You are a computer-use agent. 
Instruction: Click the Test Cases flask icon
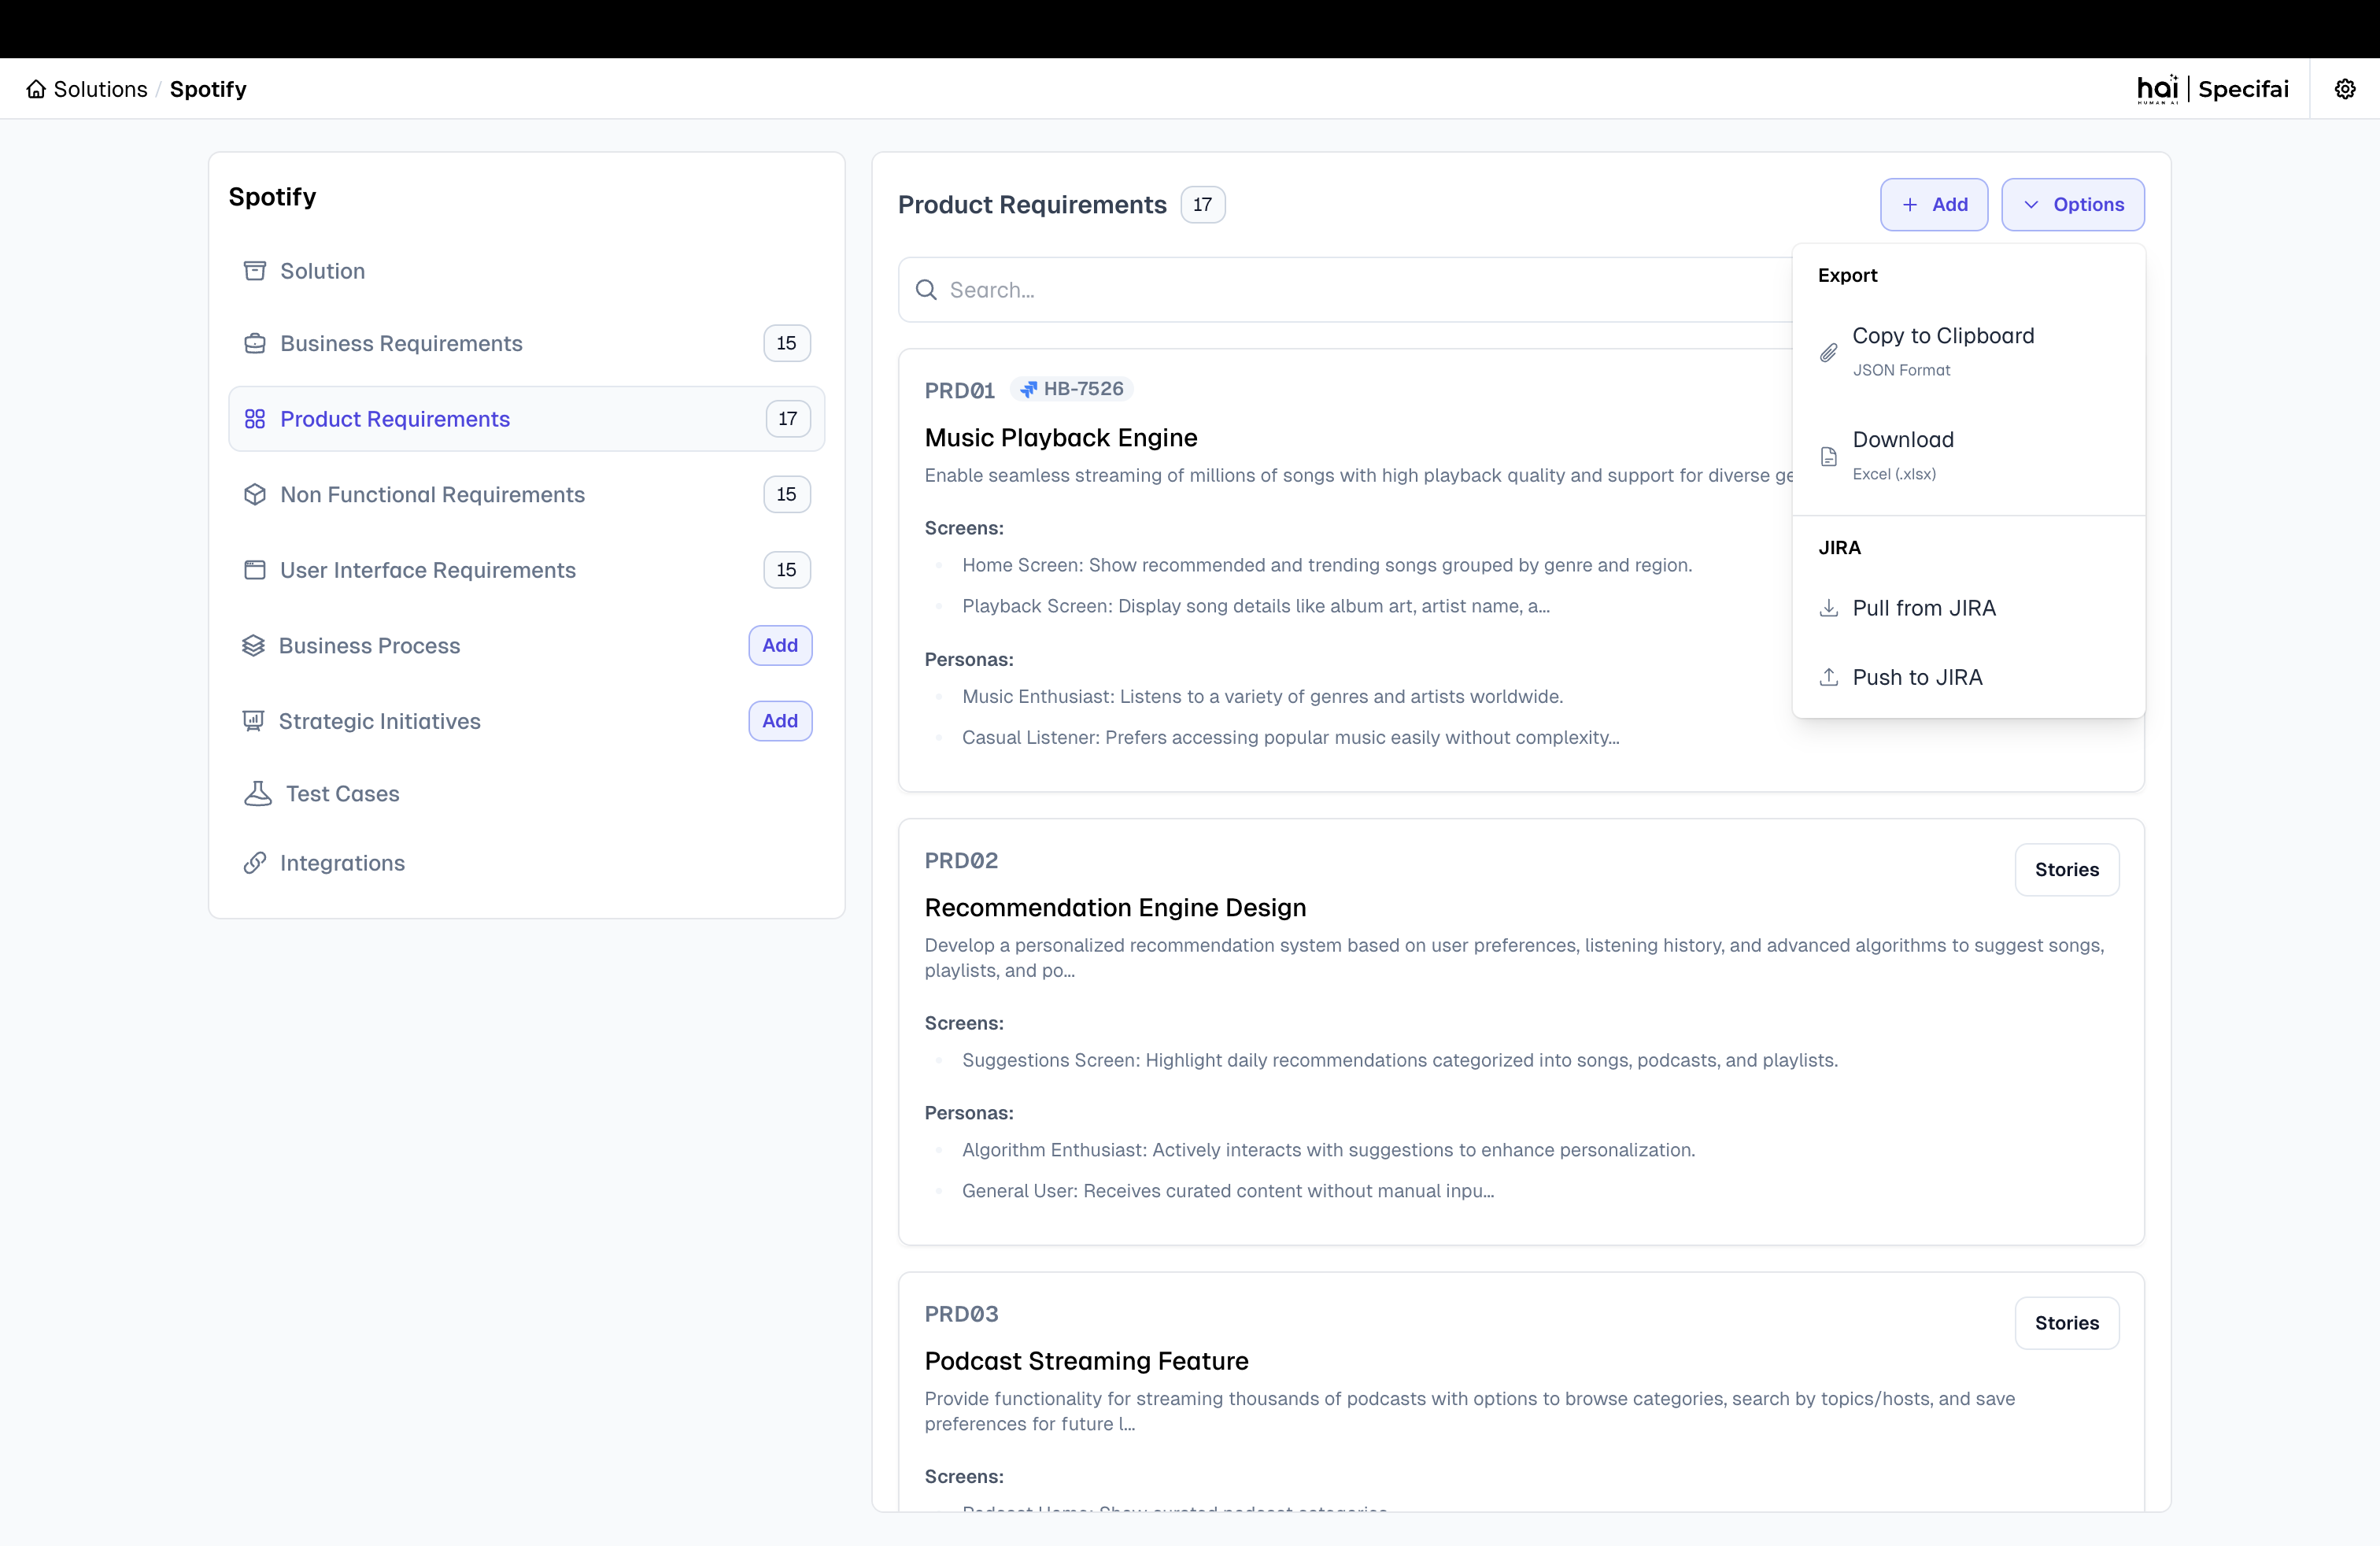pyautogui.click(x=258, y=794)
